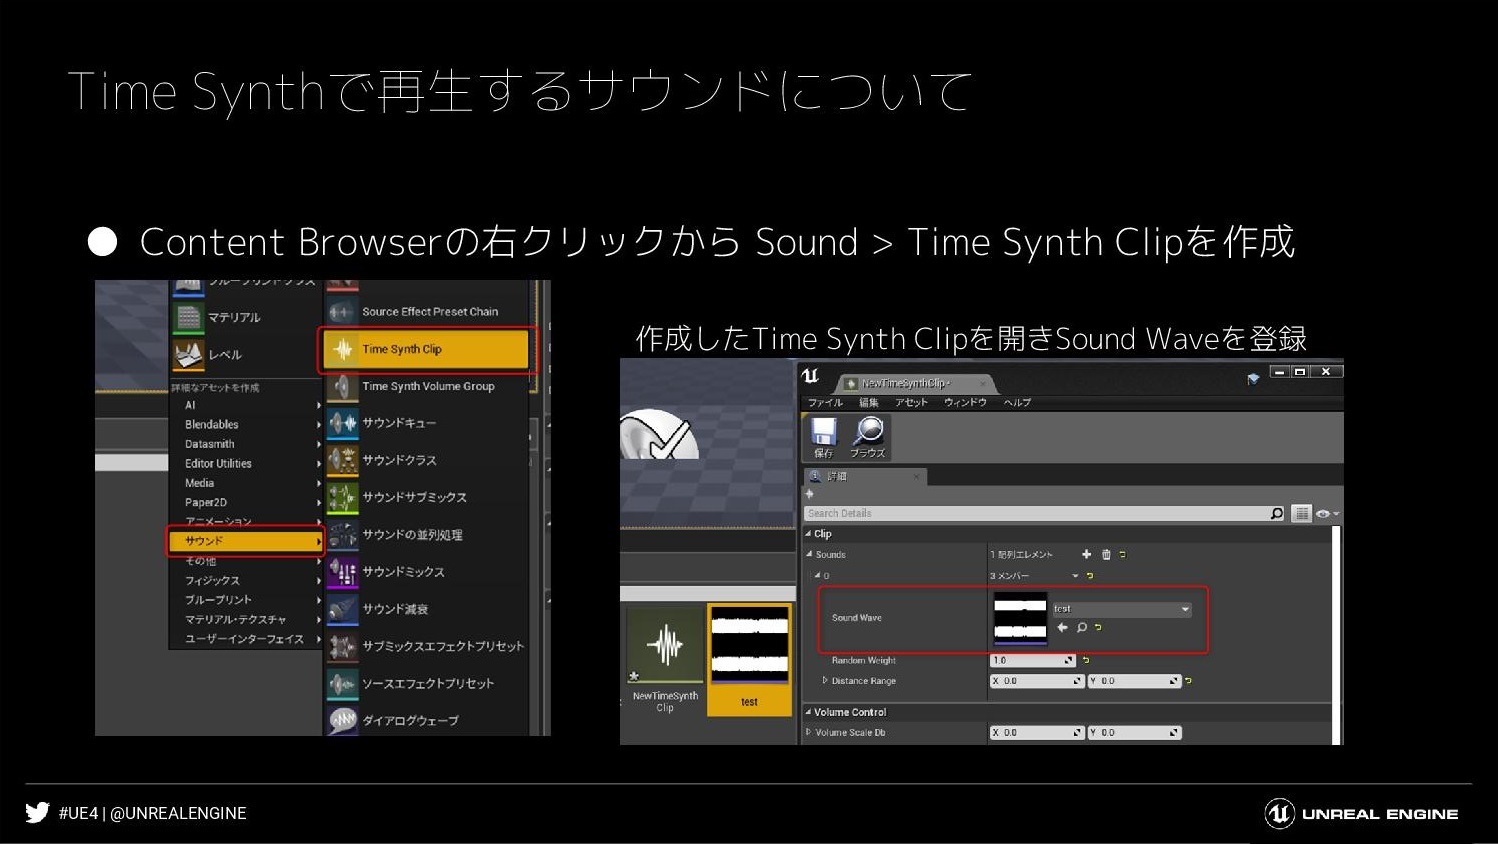1498x844 pixels.
Task: Click the Sound Wave asset thumbnail
Action: point(1020,618)
